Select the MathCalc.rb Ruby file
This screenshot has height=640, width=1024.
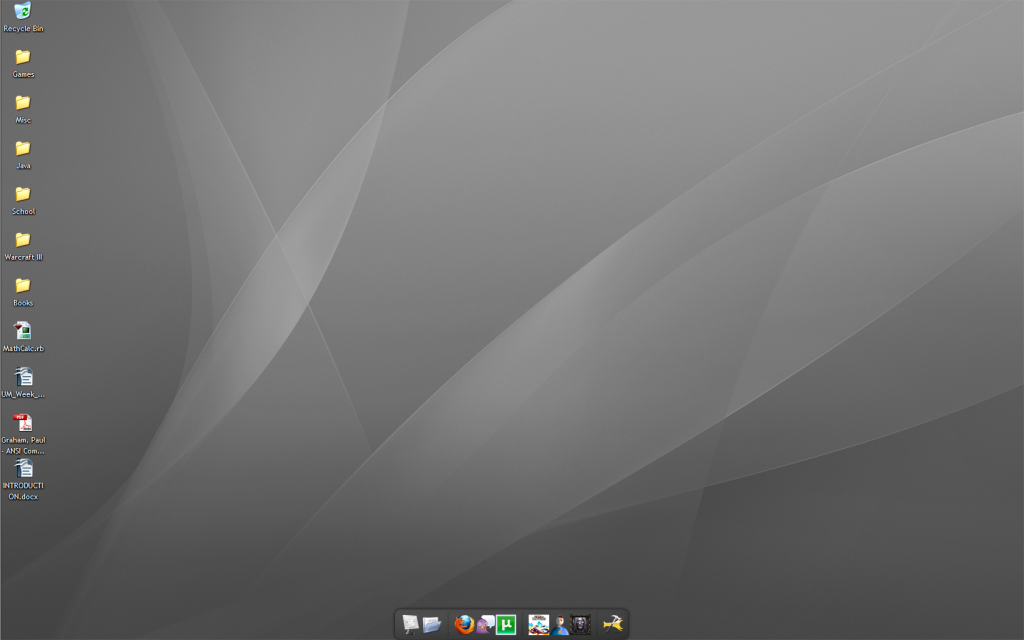point(23,337)
